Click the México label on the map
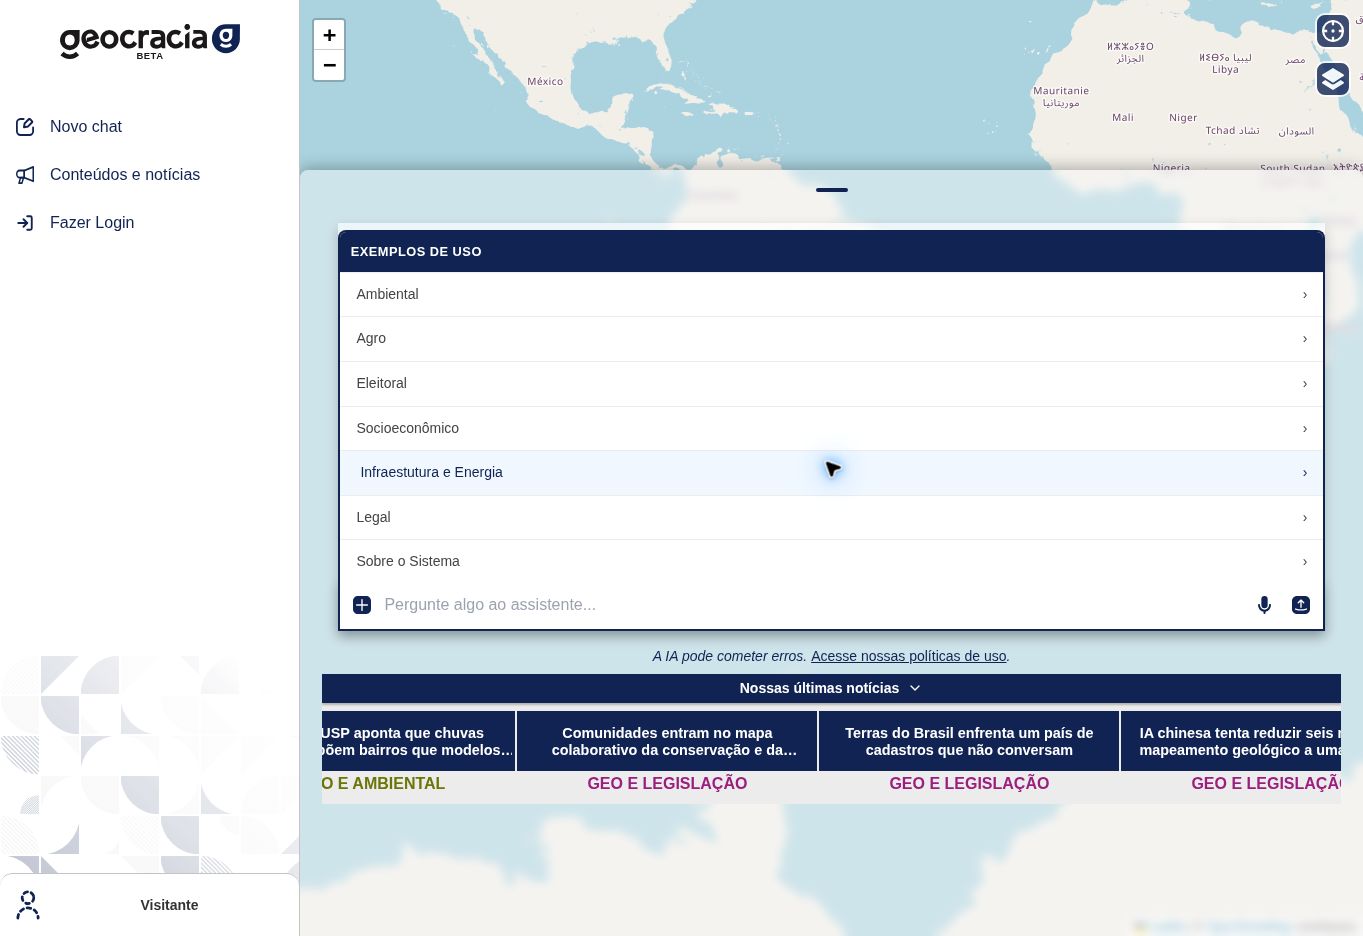Screen dimensions: 1363x936 (x=545, y=82)
